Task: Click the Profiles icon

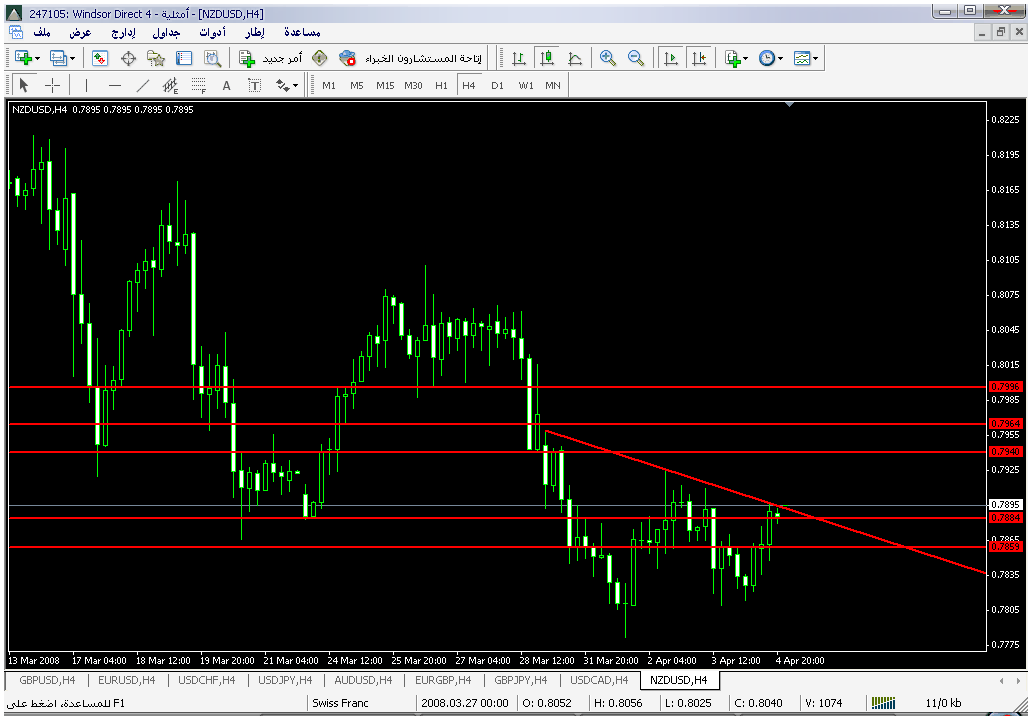Action: click(x=58, y=58)
